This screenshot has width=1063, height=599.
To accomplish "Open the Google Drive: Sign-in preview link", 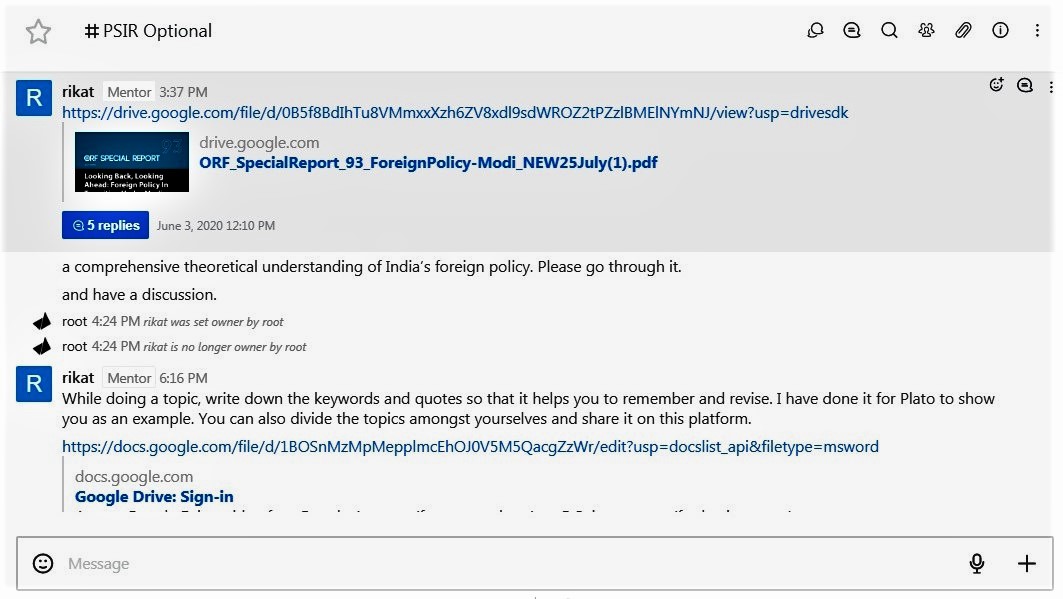I will point(154,497).
